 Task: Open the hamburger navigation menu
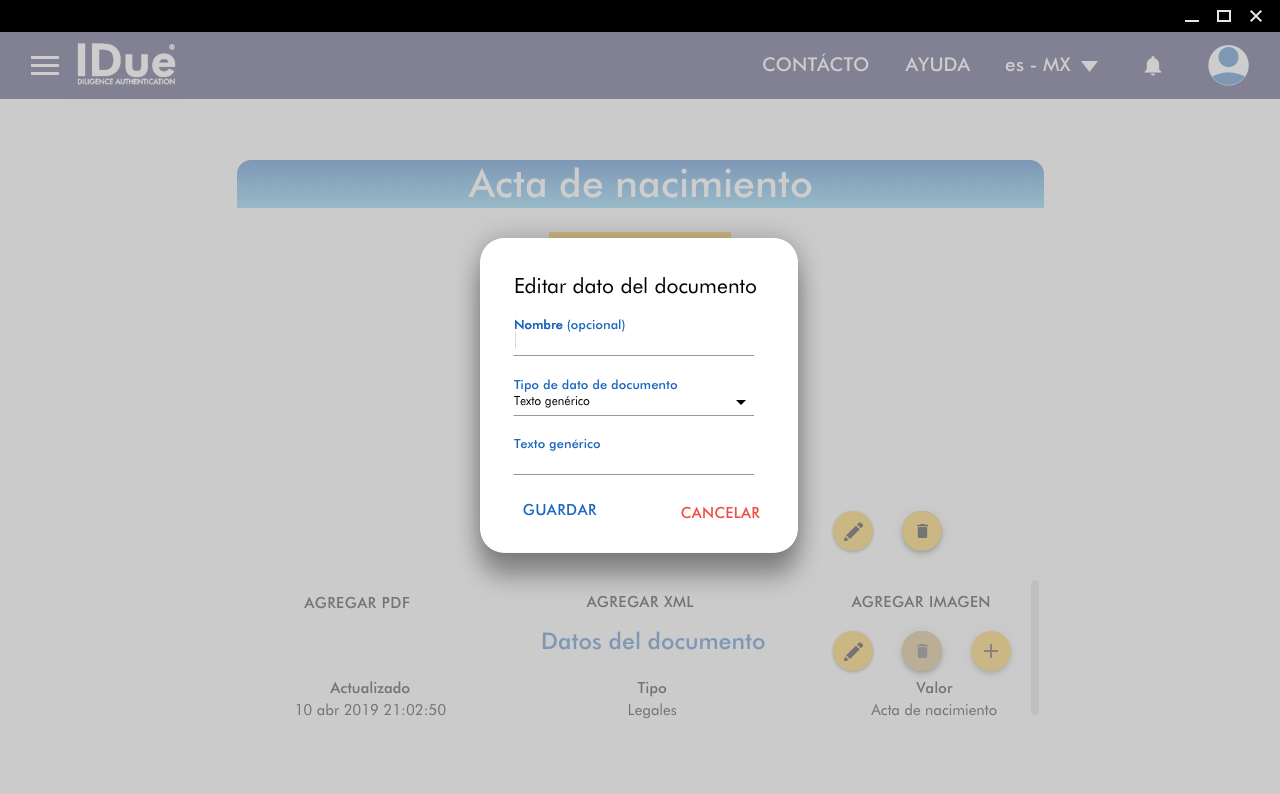pos(45,66)
